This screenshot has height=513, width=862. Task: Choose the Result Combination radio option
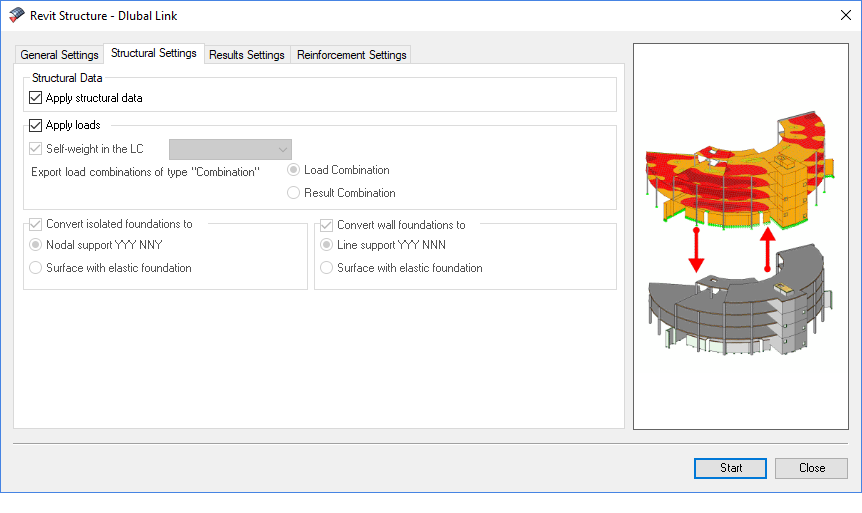tap(294, 193)
